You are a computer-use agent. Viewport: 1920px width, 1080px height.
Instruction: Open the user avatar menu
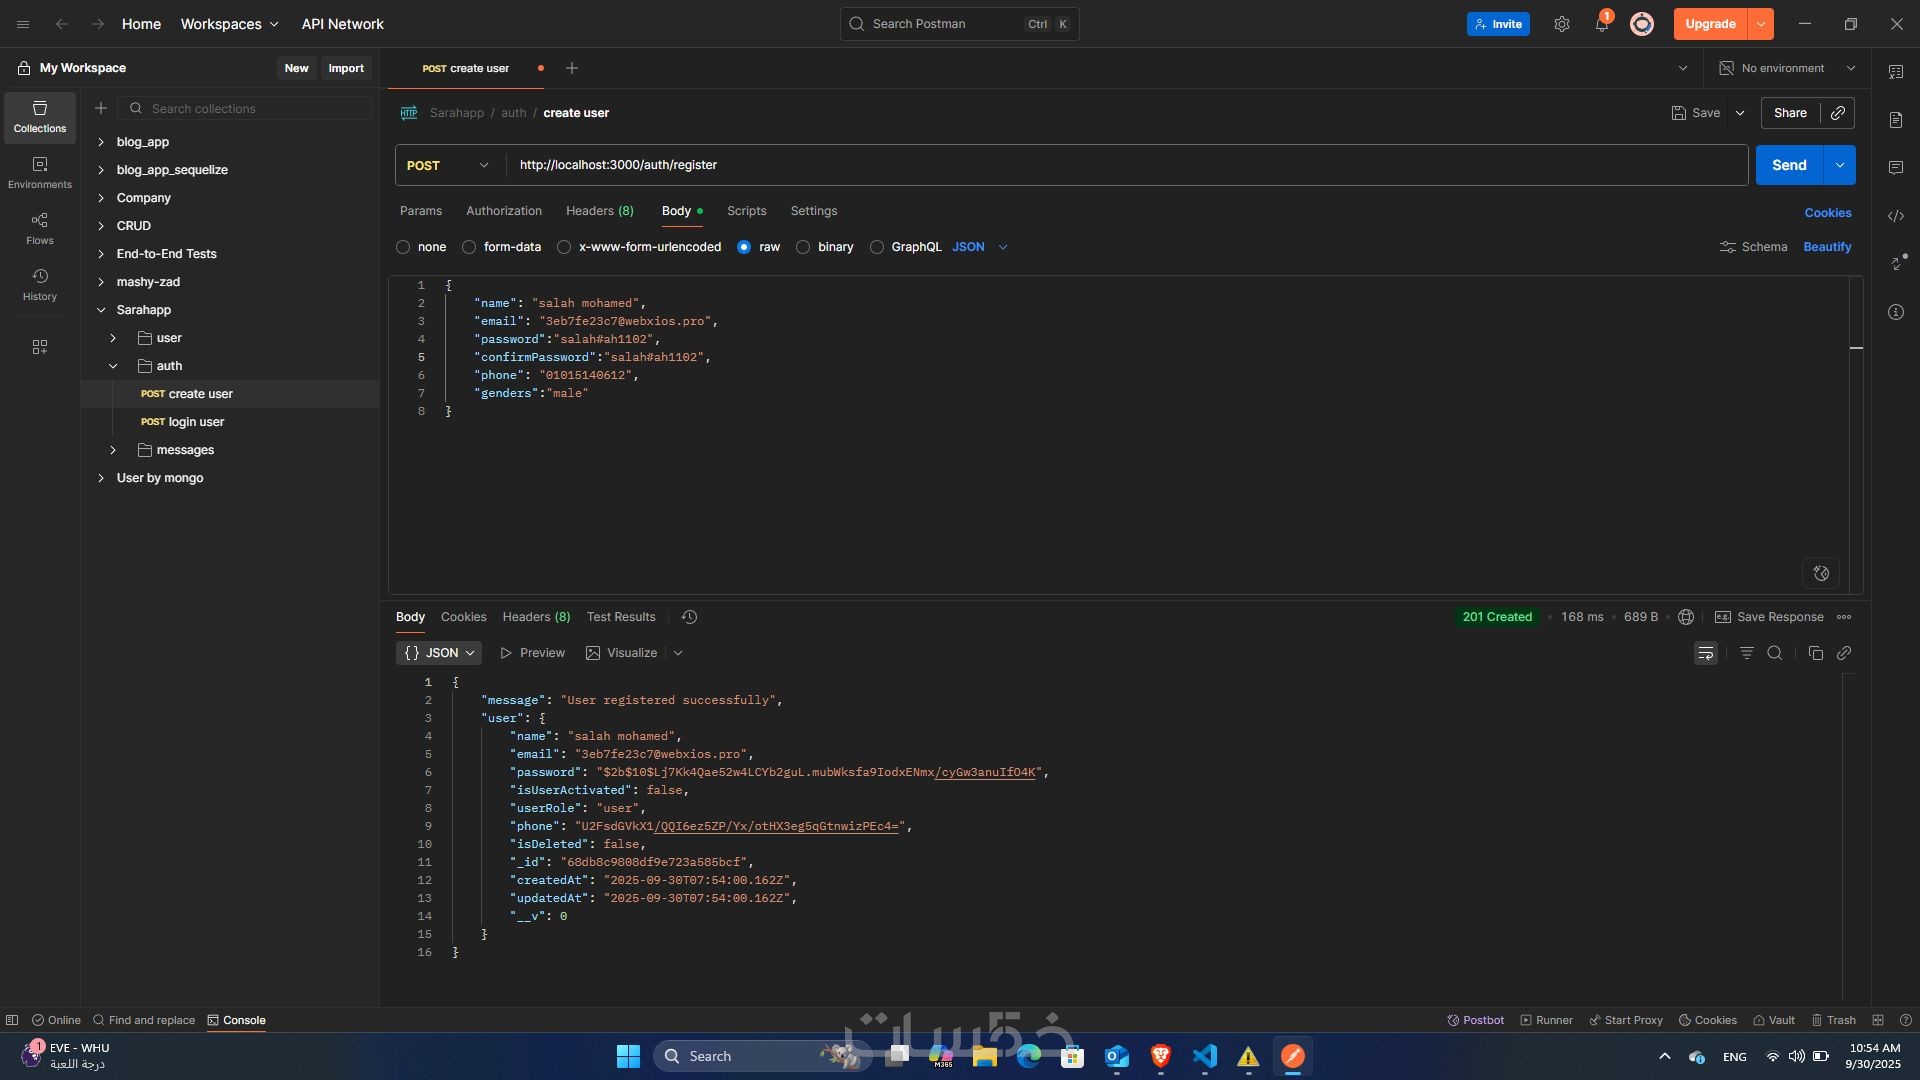pos(1642,24)
